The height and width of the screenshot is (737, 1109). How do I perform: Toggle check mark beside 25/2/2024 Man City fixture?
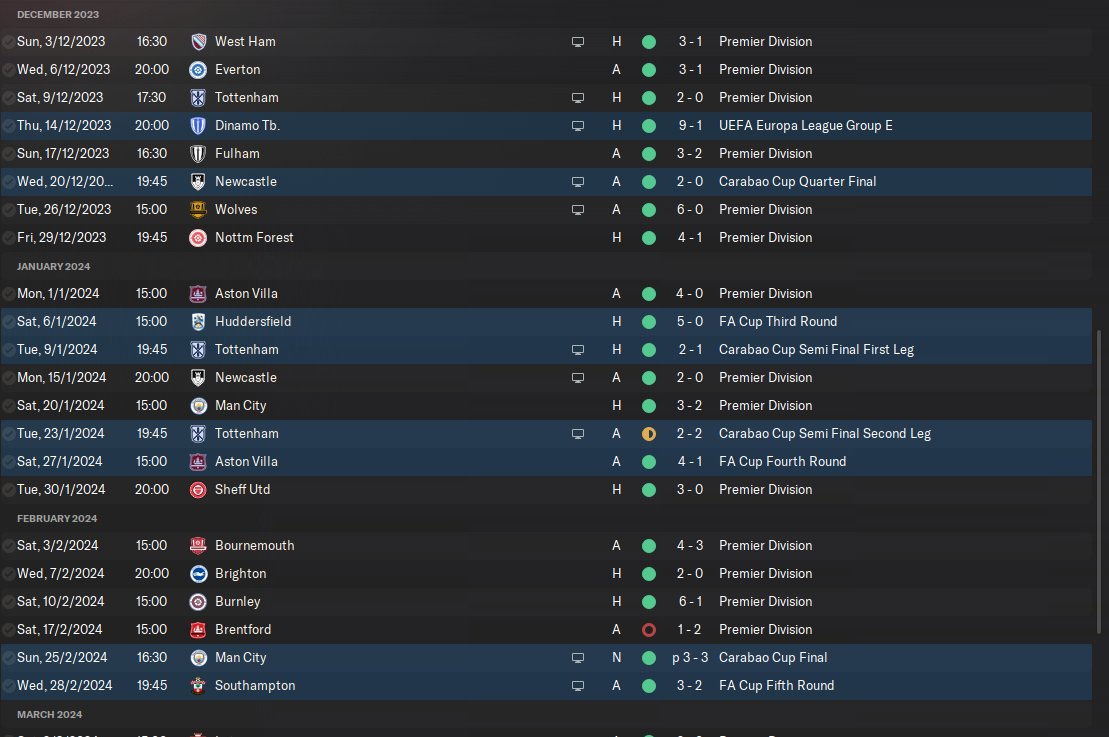tap(8, 658)
